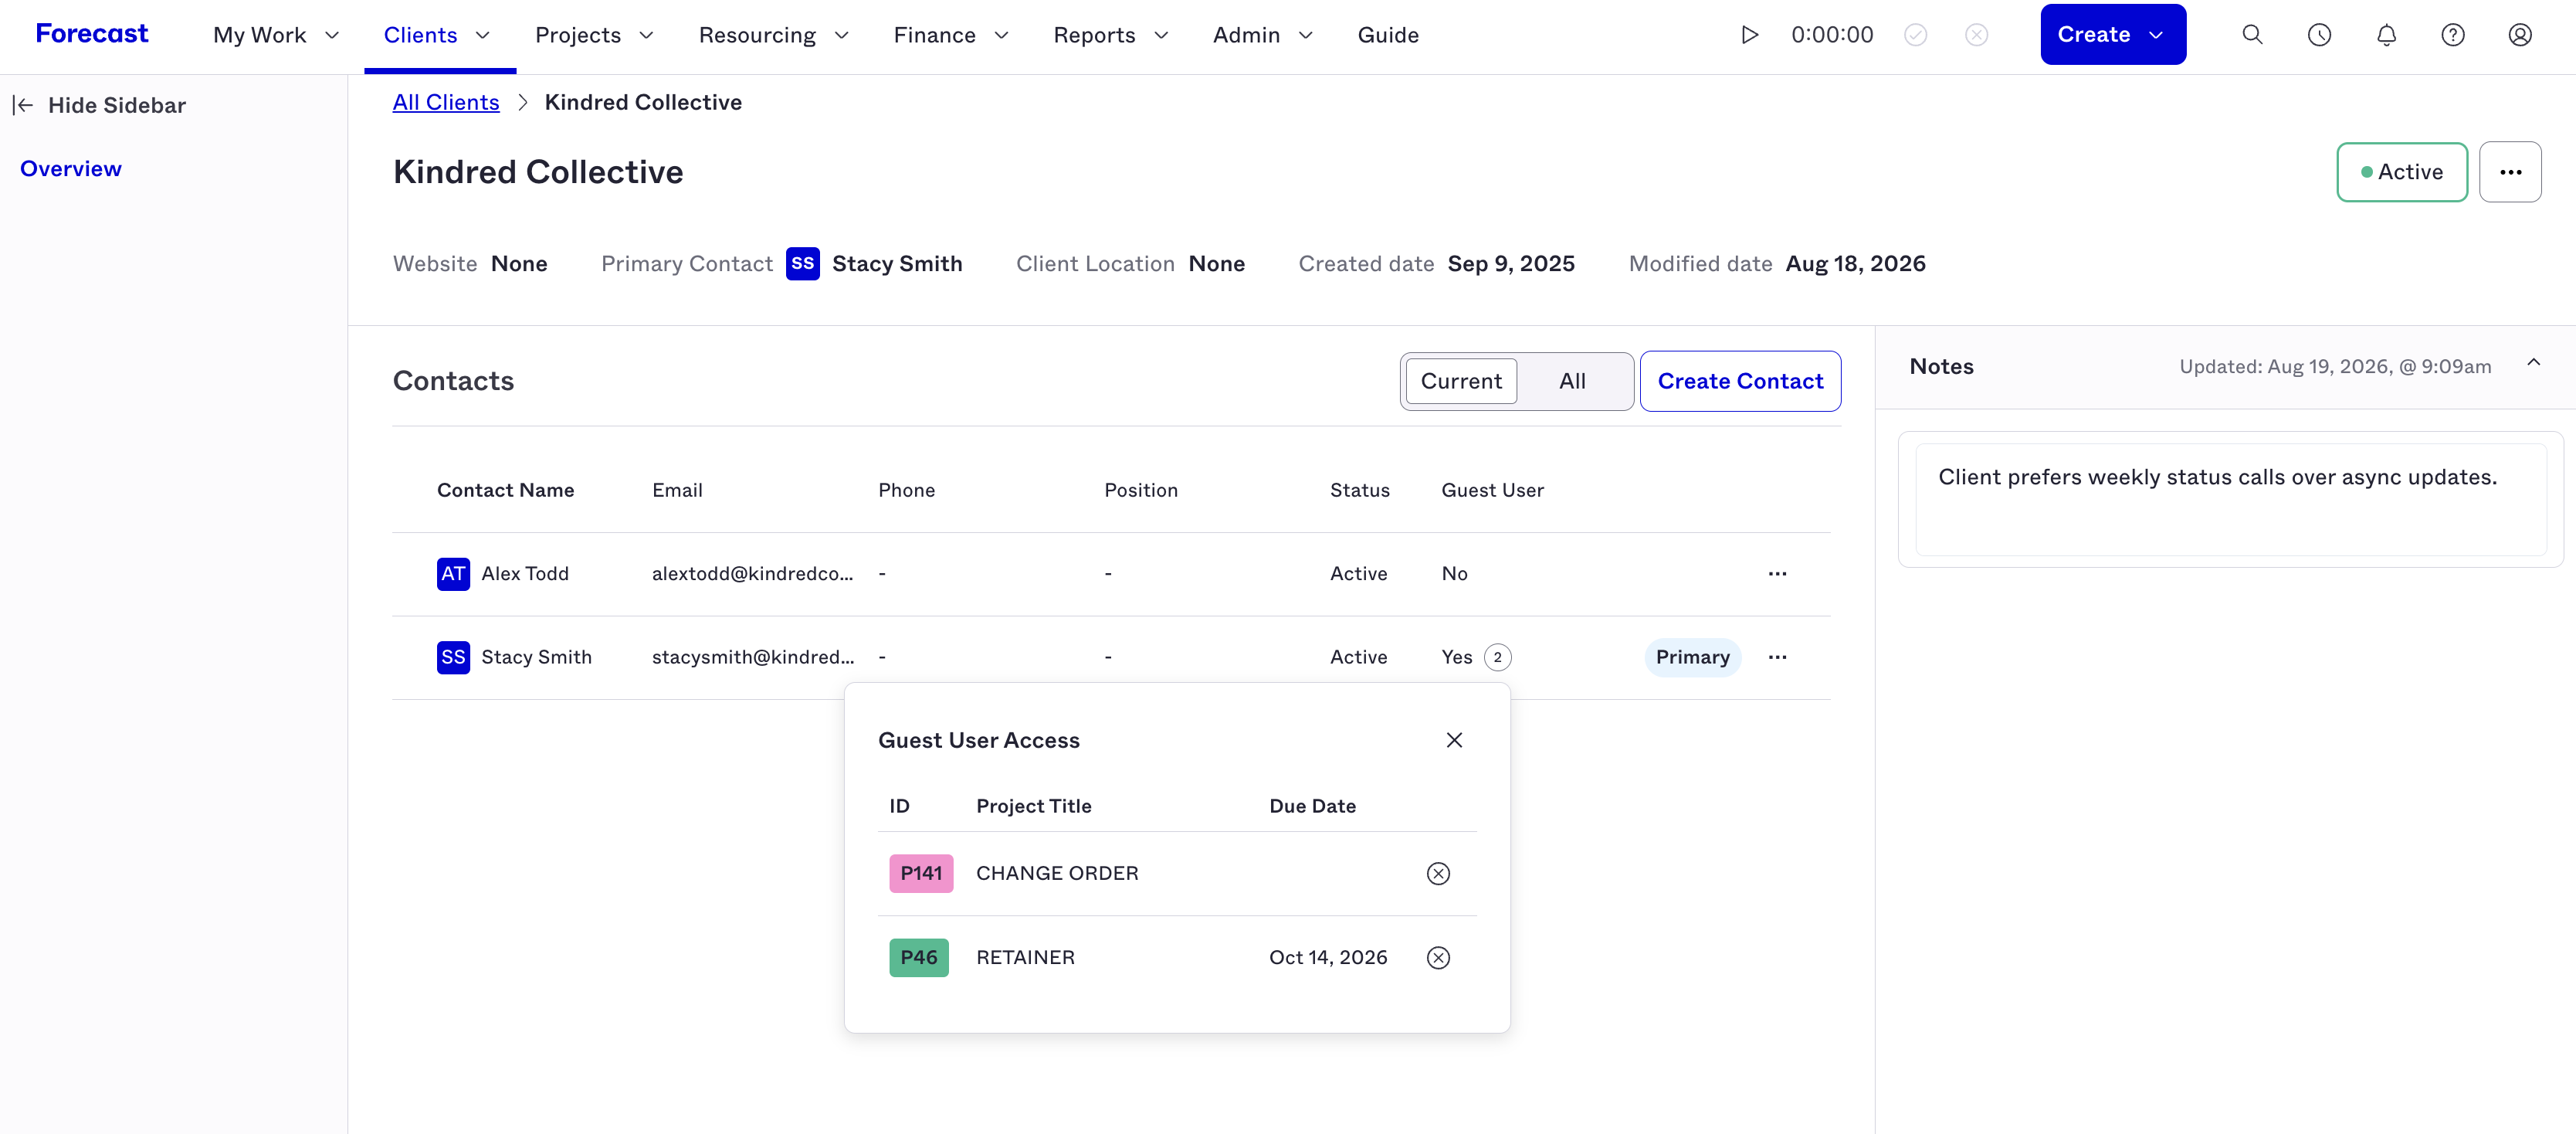Click the RETAINER project title
The image size is (2576, 1134).
tap(1025, 958)
